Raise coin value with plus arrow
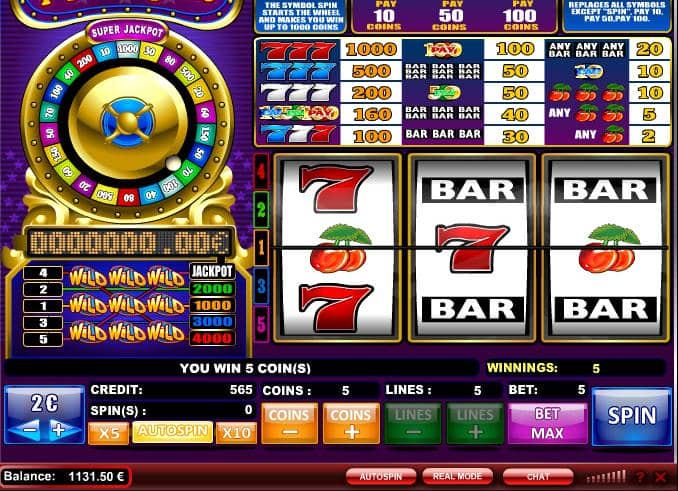 pos(62,430)
